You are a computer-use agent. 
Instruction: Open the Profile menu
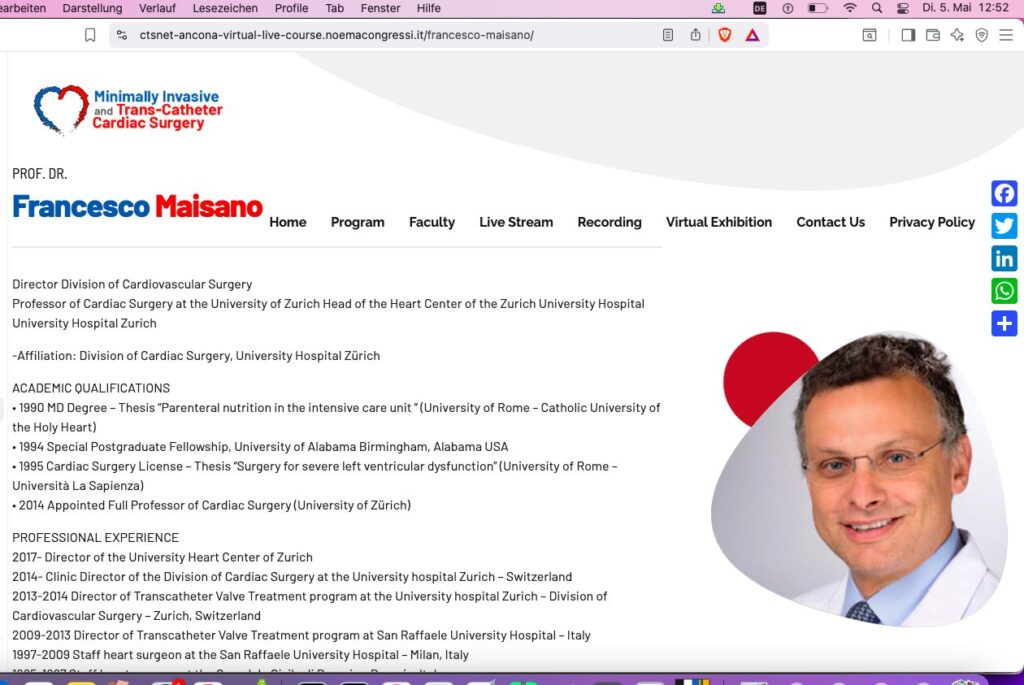(291, 8)
